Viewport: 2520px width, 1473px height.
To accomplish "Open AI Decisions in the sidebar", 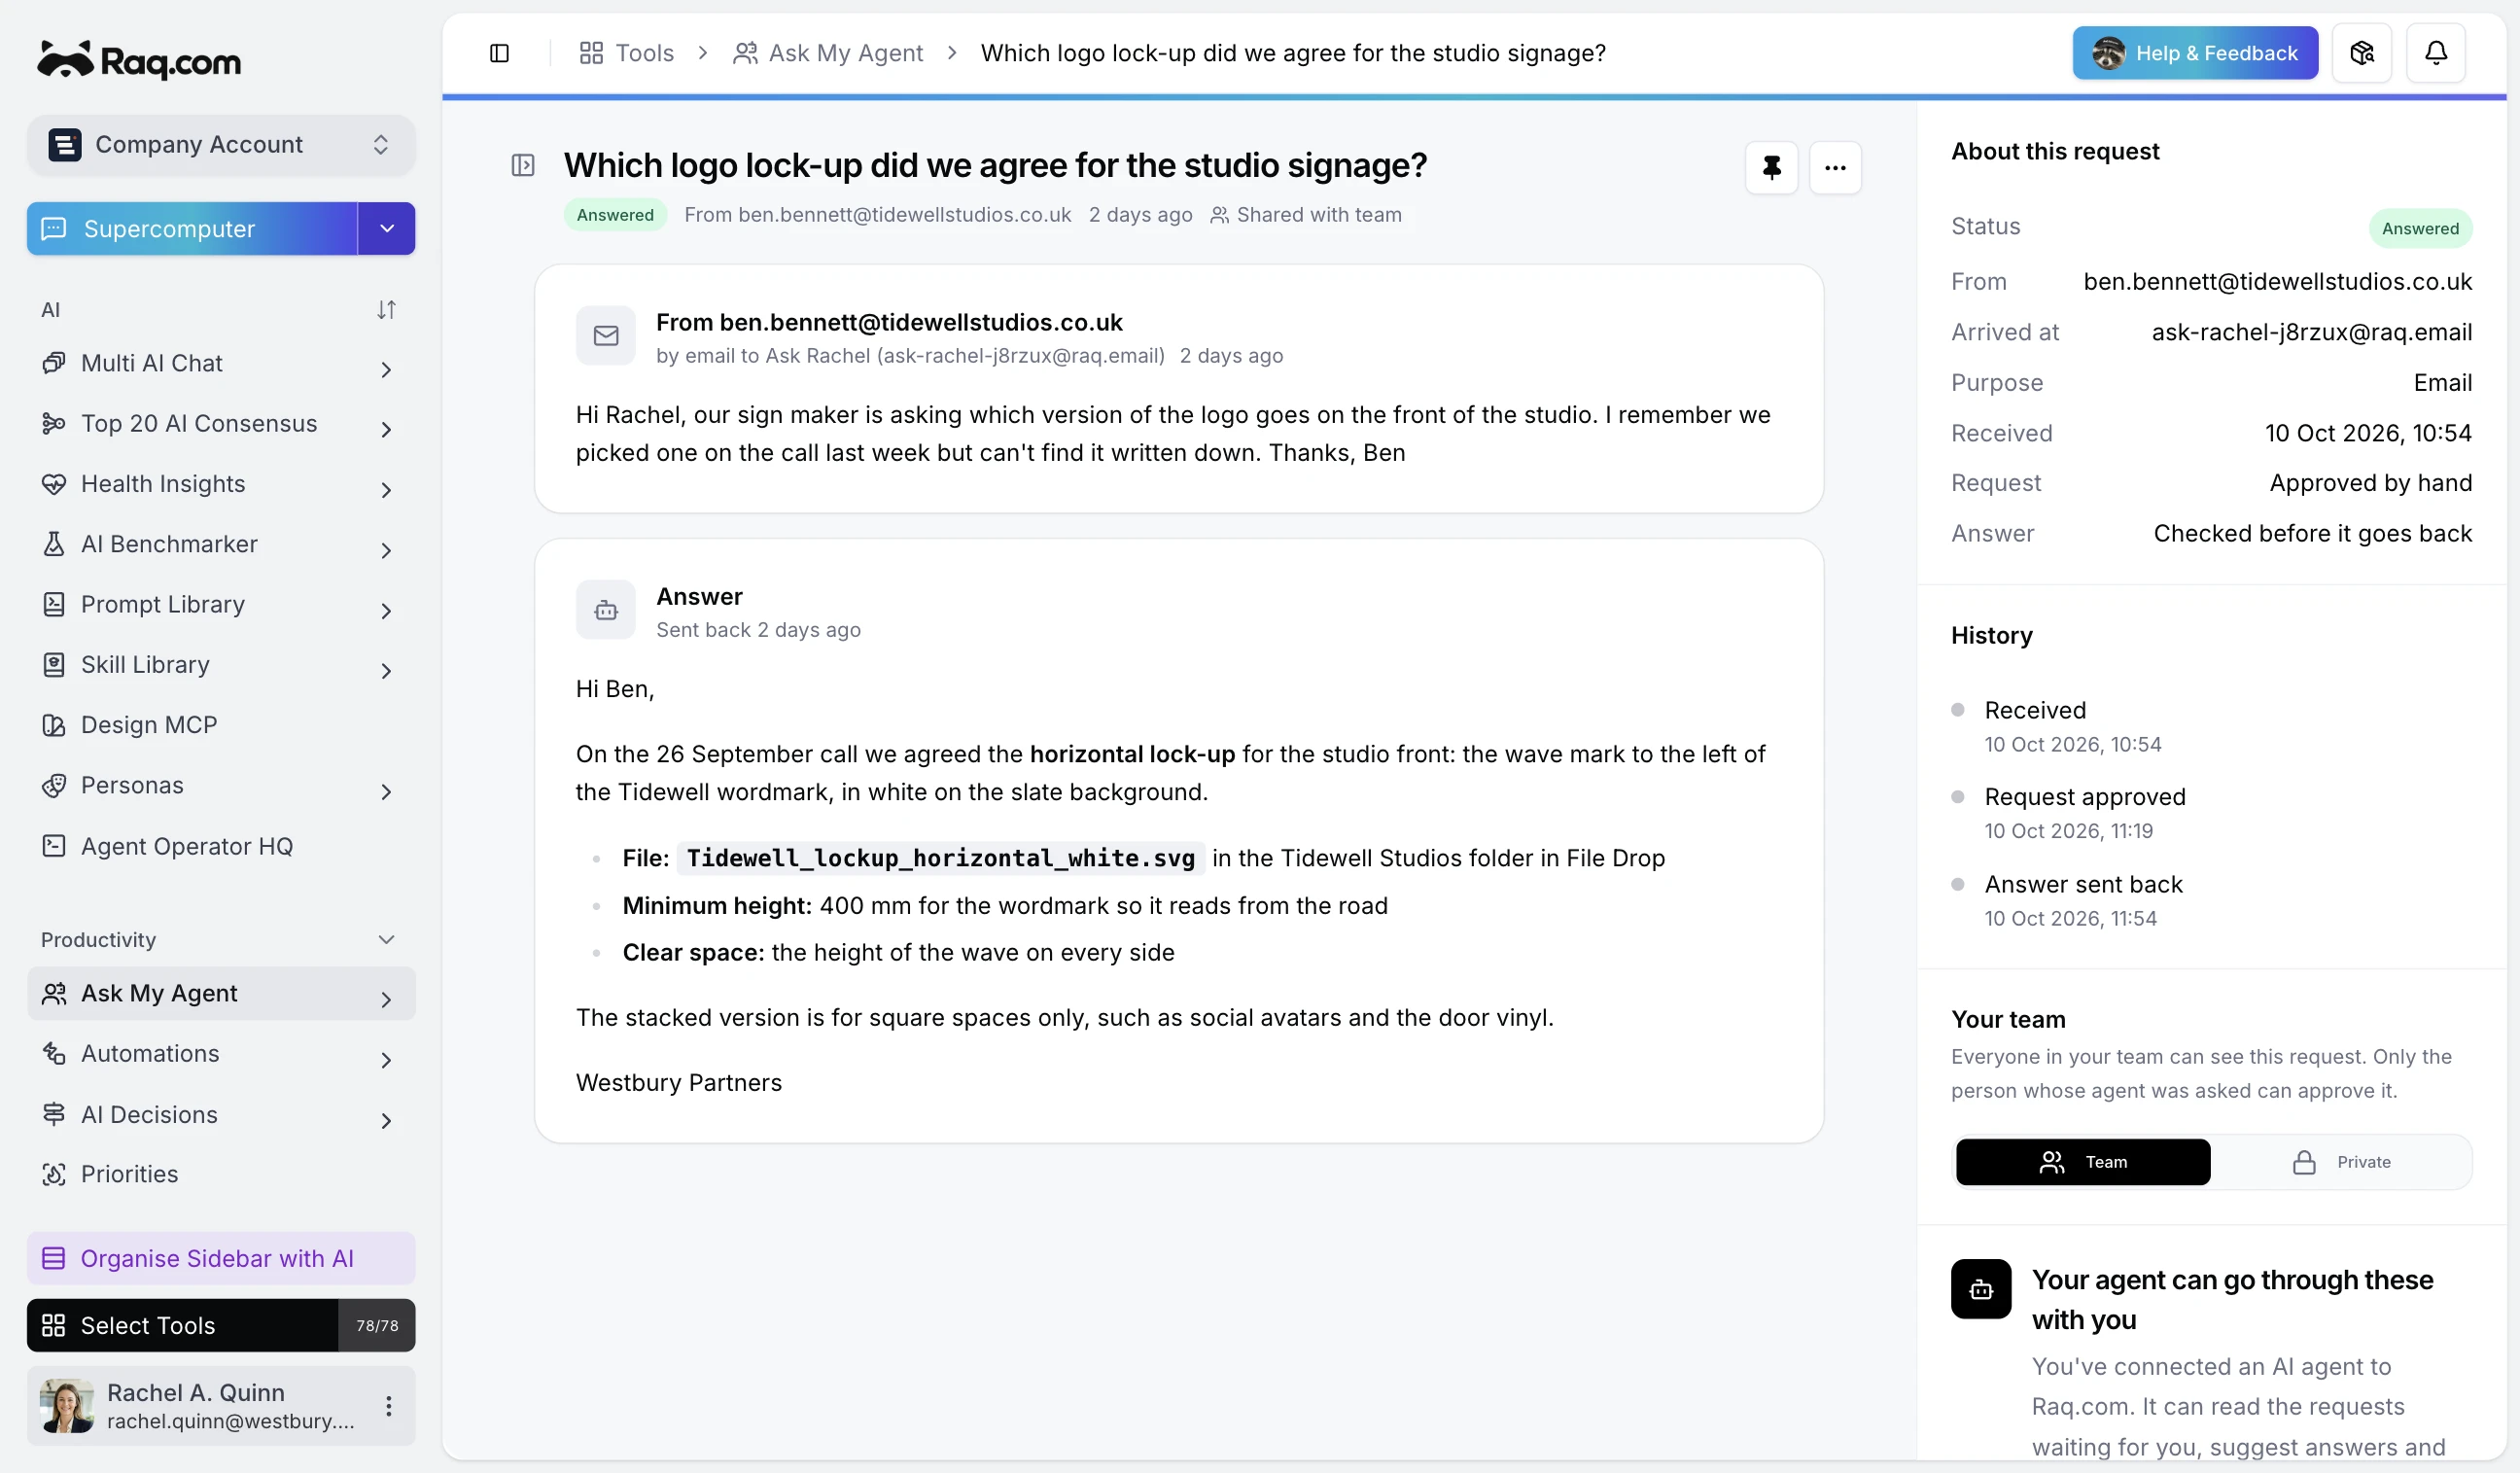I will point(221,1114).
